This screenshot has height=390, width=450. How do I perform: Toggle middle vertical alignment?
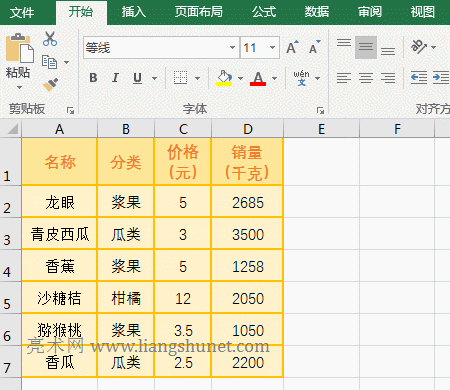[x=366, y=47]
